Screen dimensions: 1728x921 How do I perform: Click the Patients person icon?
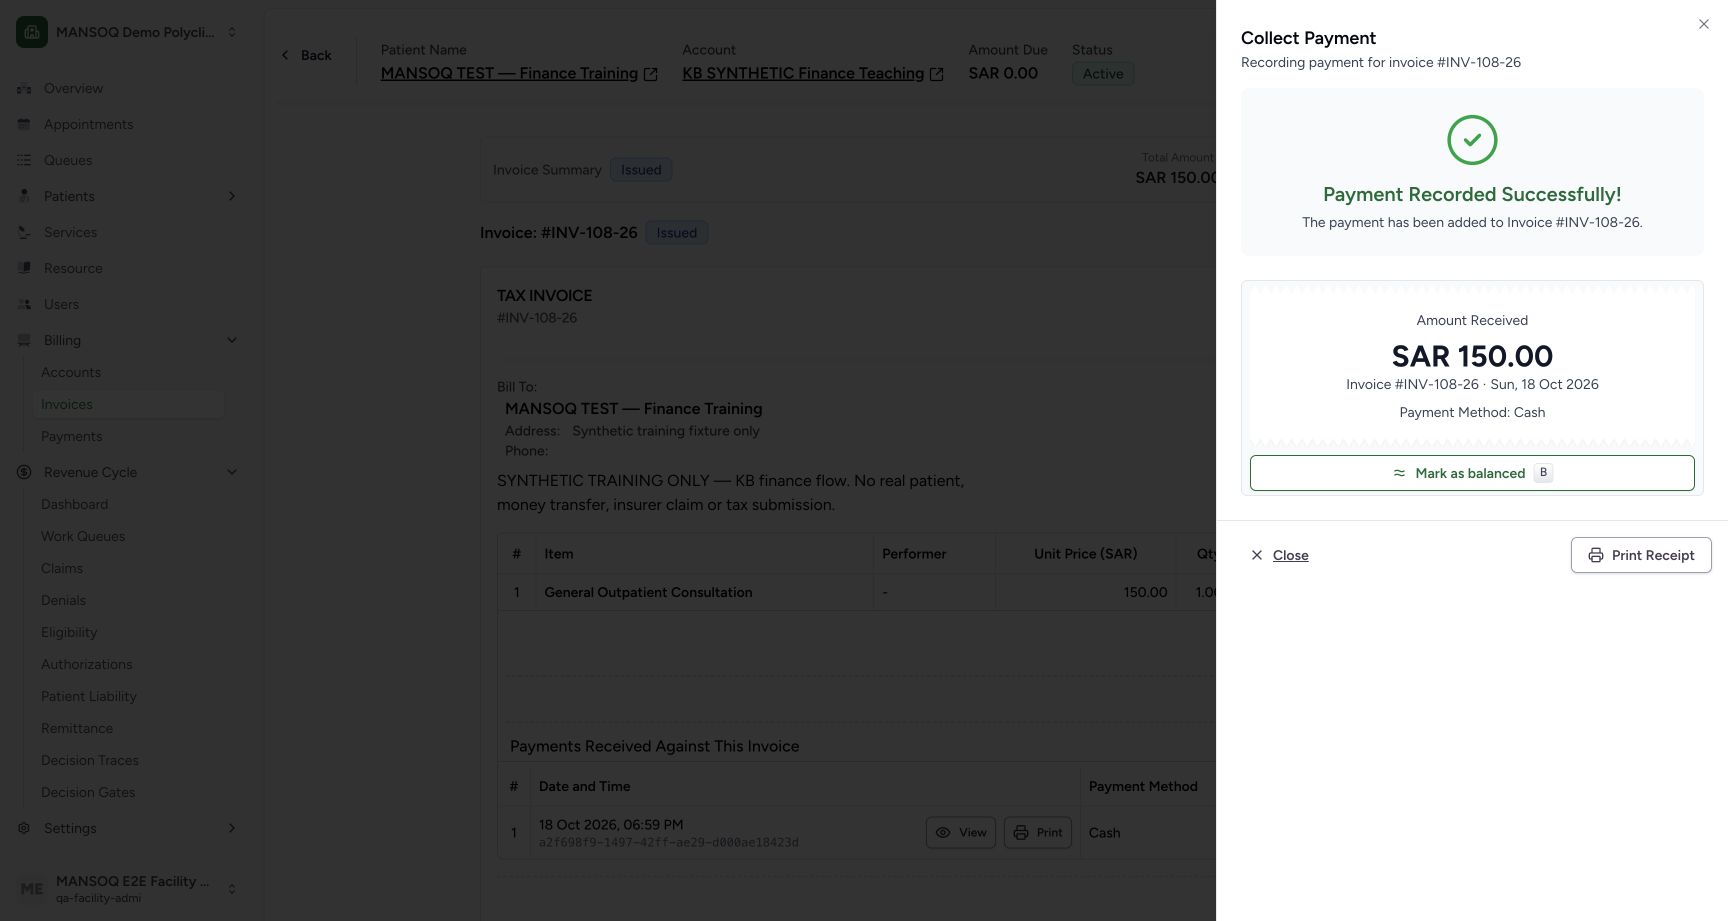pyautogui.click(x=24, y=196)
